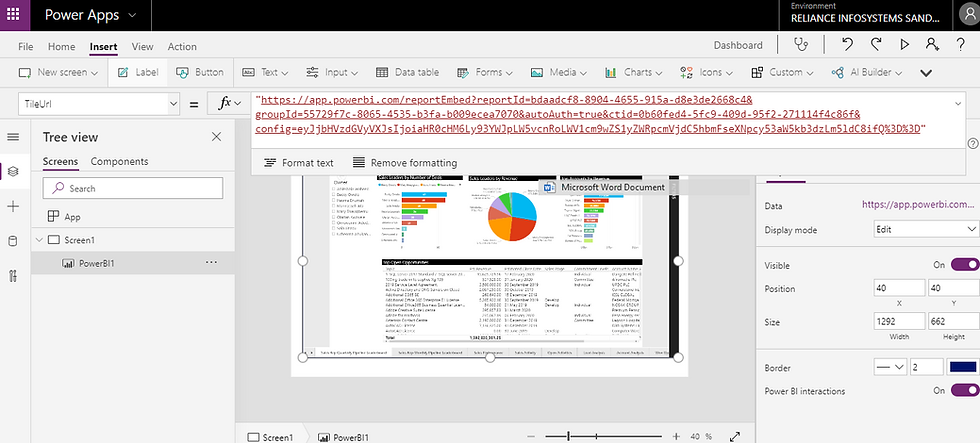This screenshot has width=980, height=443.
Task: Open the fx function dropdown
Action: 229,104
